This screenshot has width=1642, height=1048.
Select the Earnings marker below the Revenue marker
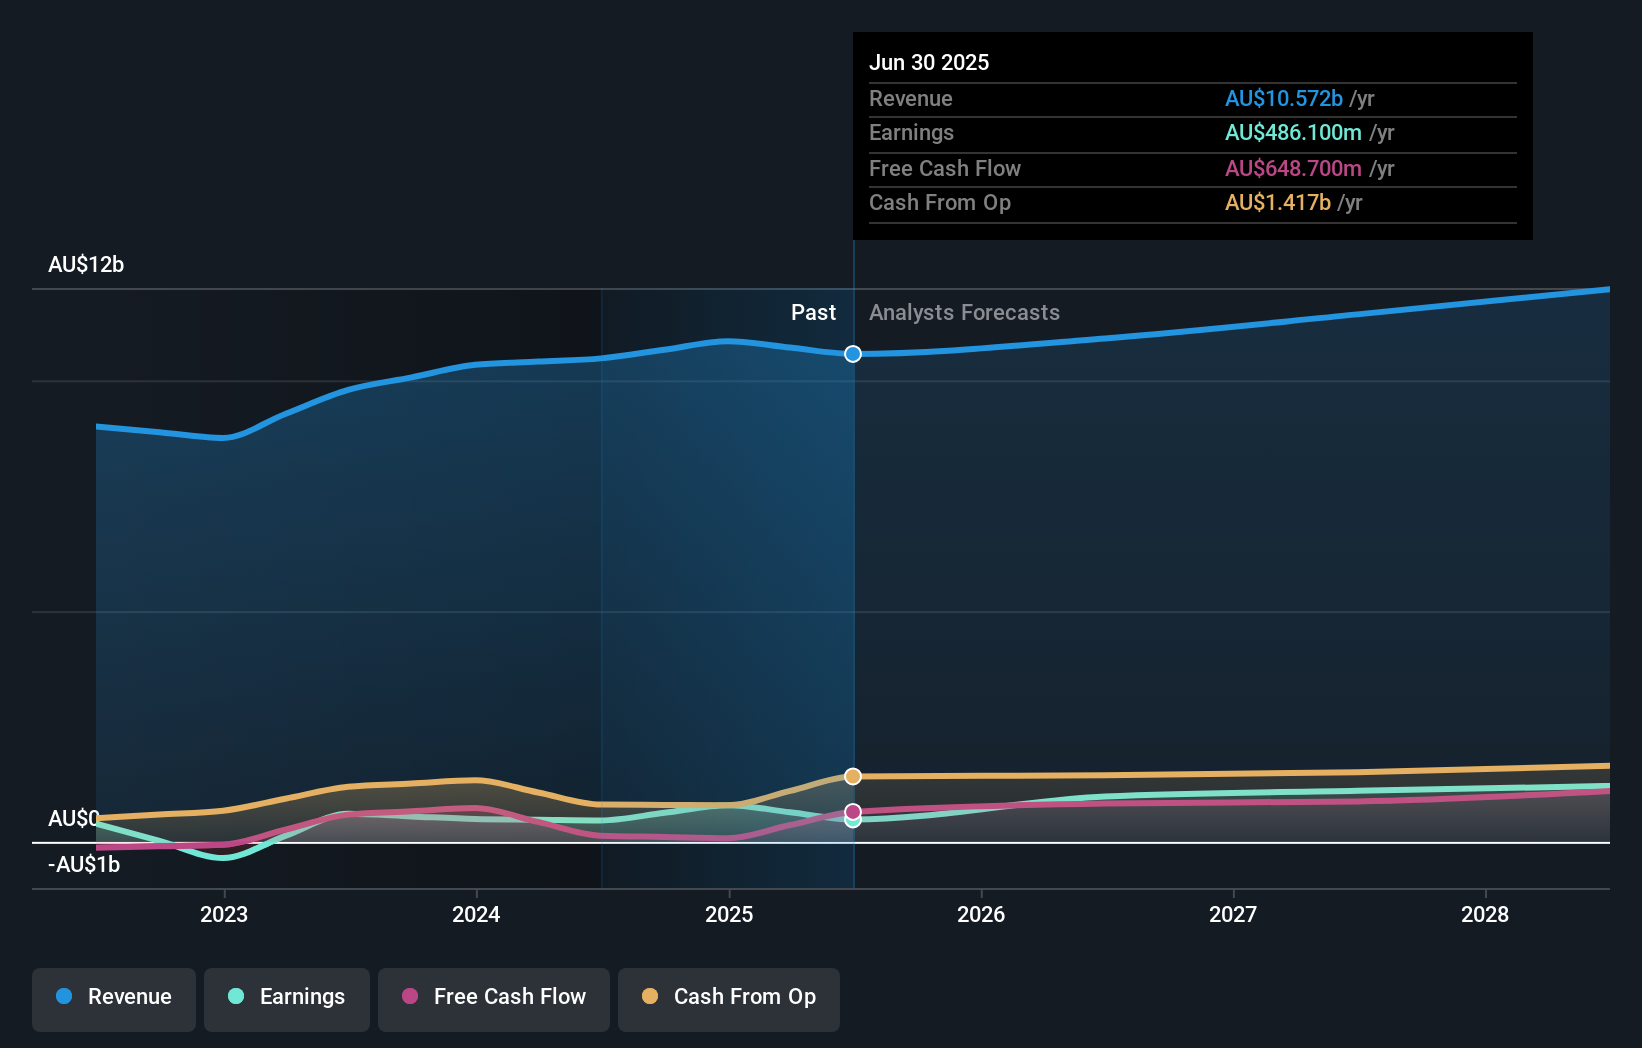(x=852, y=821)
